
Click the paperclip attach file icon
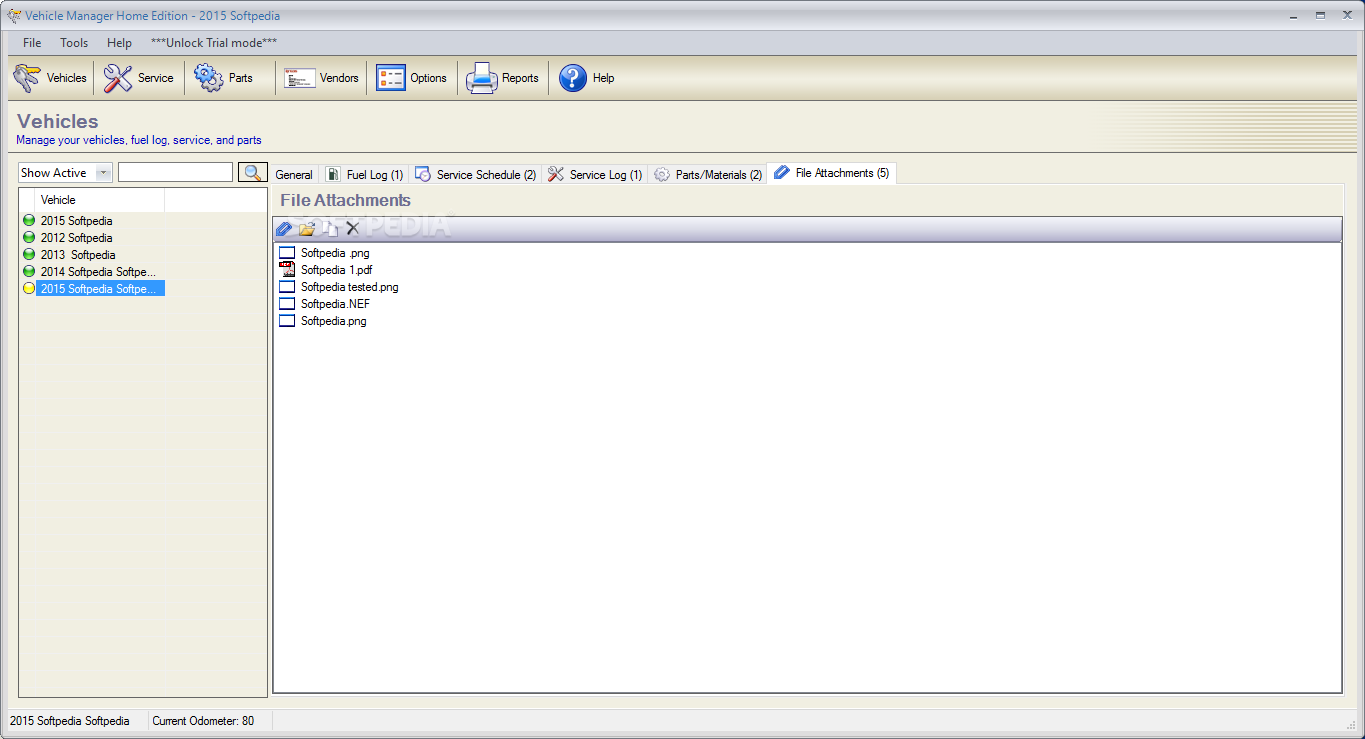pos(284,229)
